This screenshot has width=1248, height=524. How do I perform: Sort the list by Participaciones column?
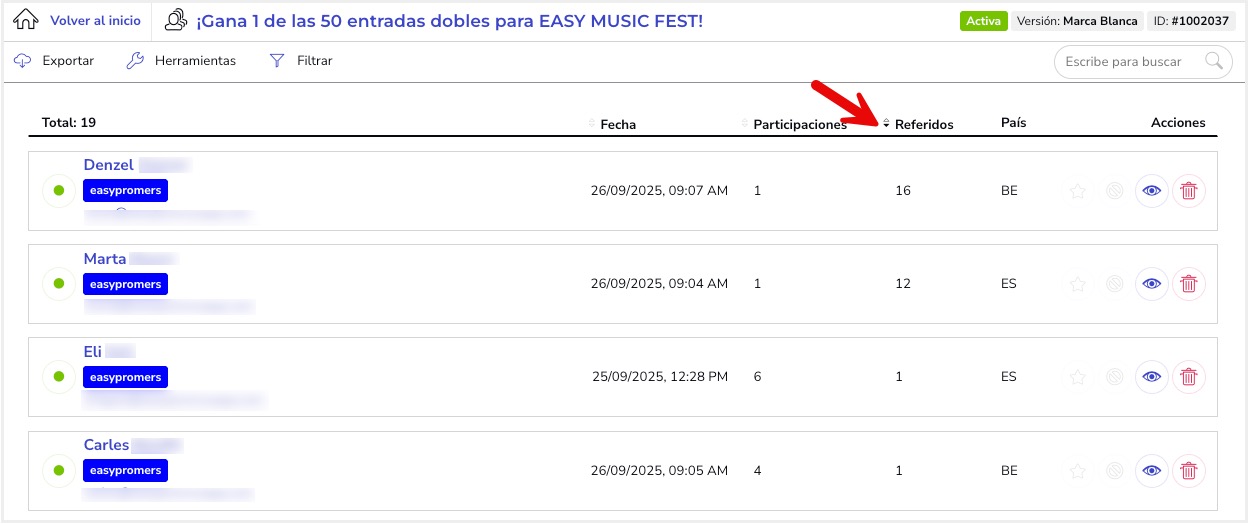coord(799,125)
